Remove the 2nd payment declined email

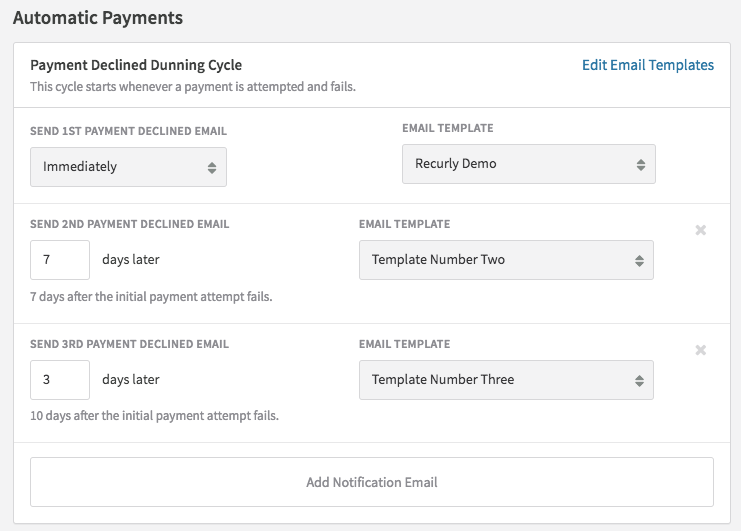coord(700,231)
